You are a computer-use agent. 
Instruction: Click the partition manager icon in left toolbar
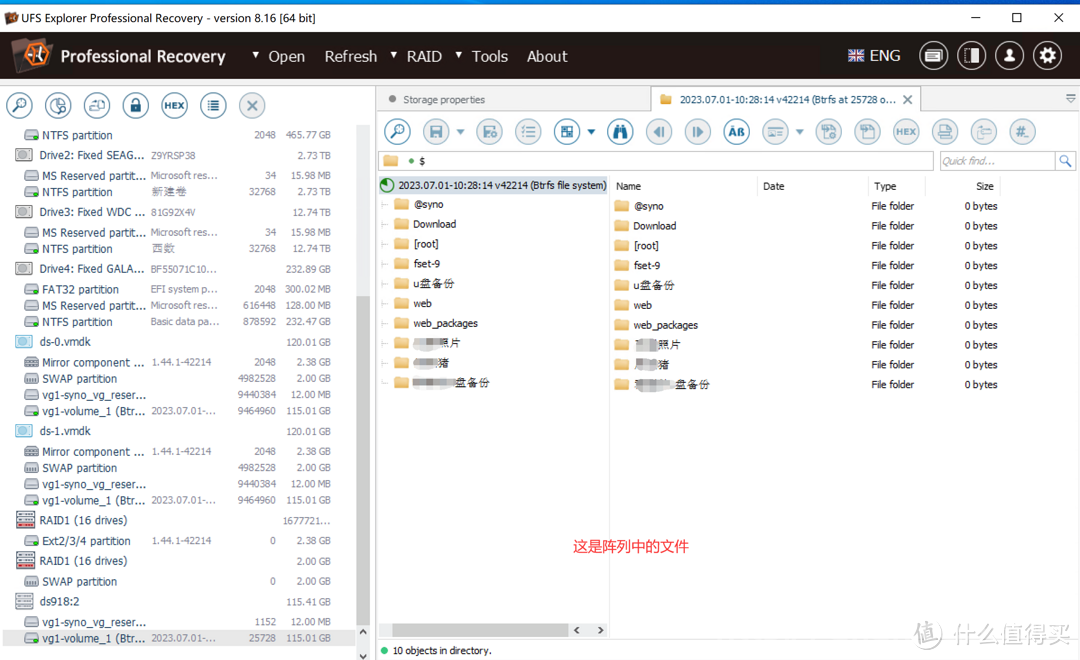click(58, 105)
